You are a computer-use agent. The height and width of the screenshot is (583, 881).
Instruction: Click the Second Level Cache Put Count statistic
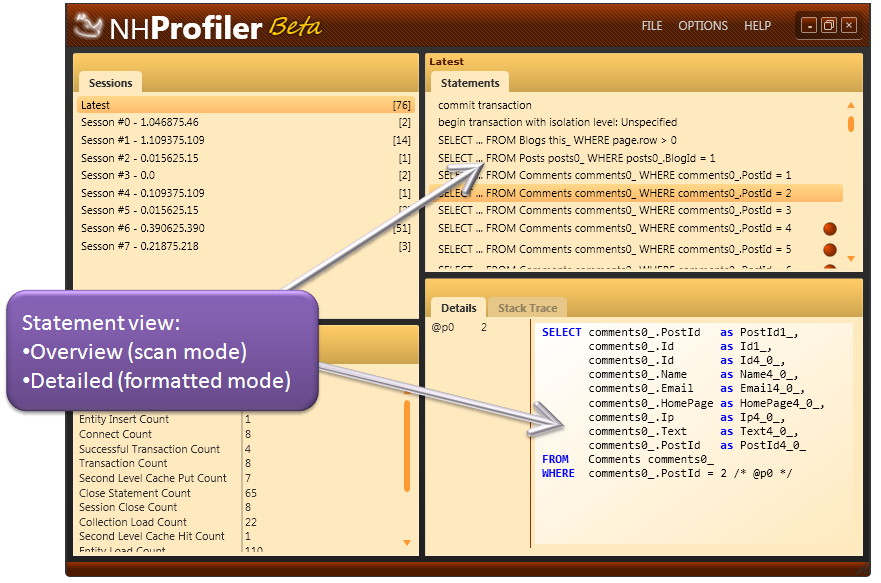(x=153, y=478)
